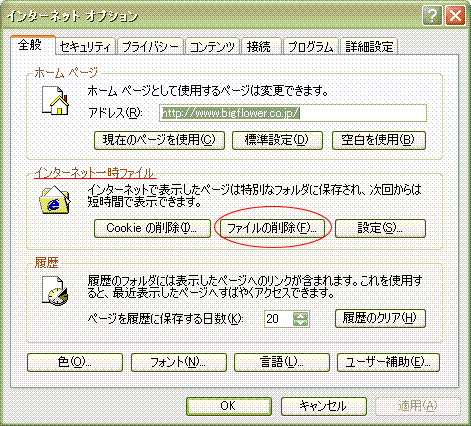Open the 色 colors dialog button

(75, 362)
